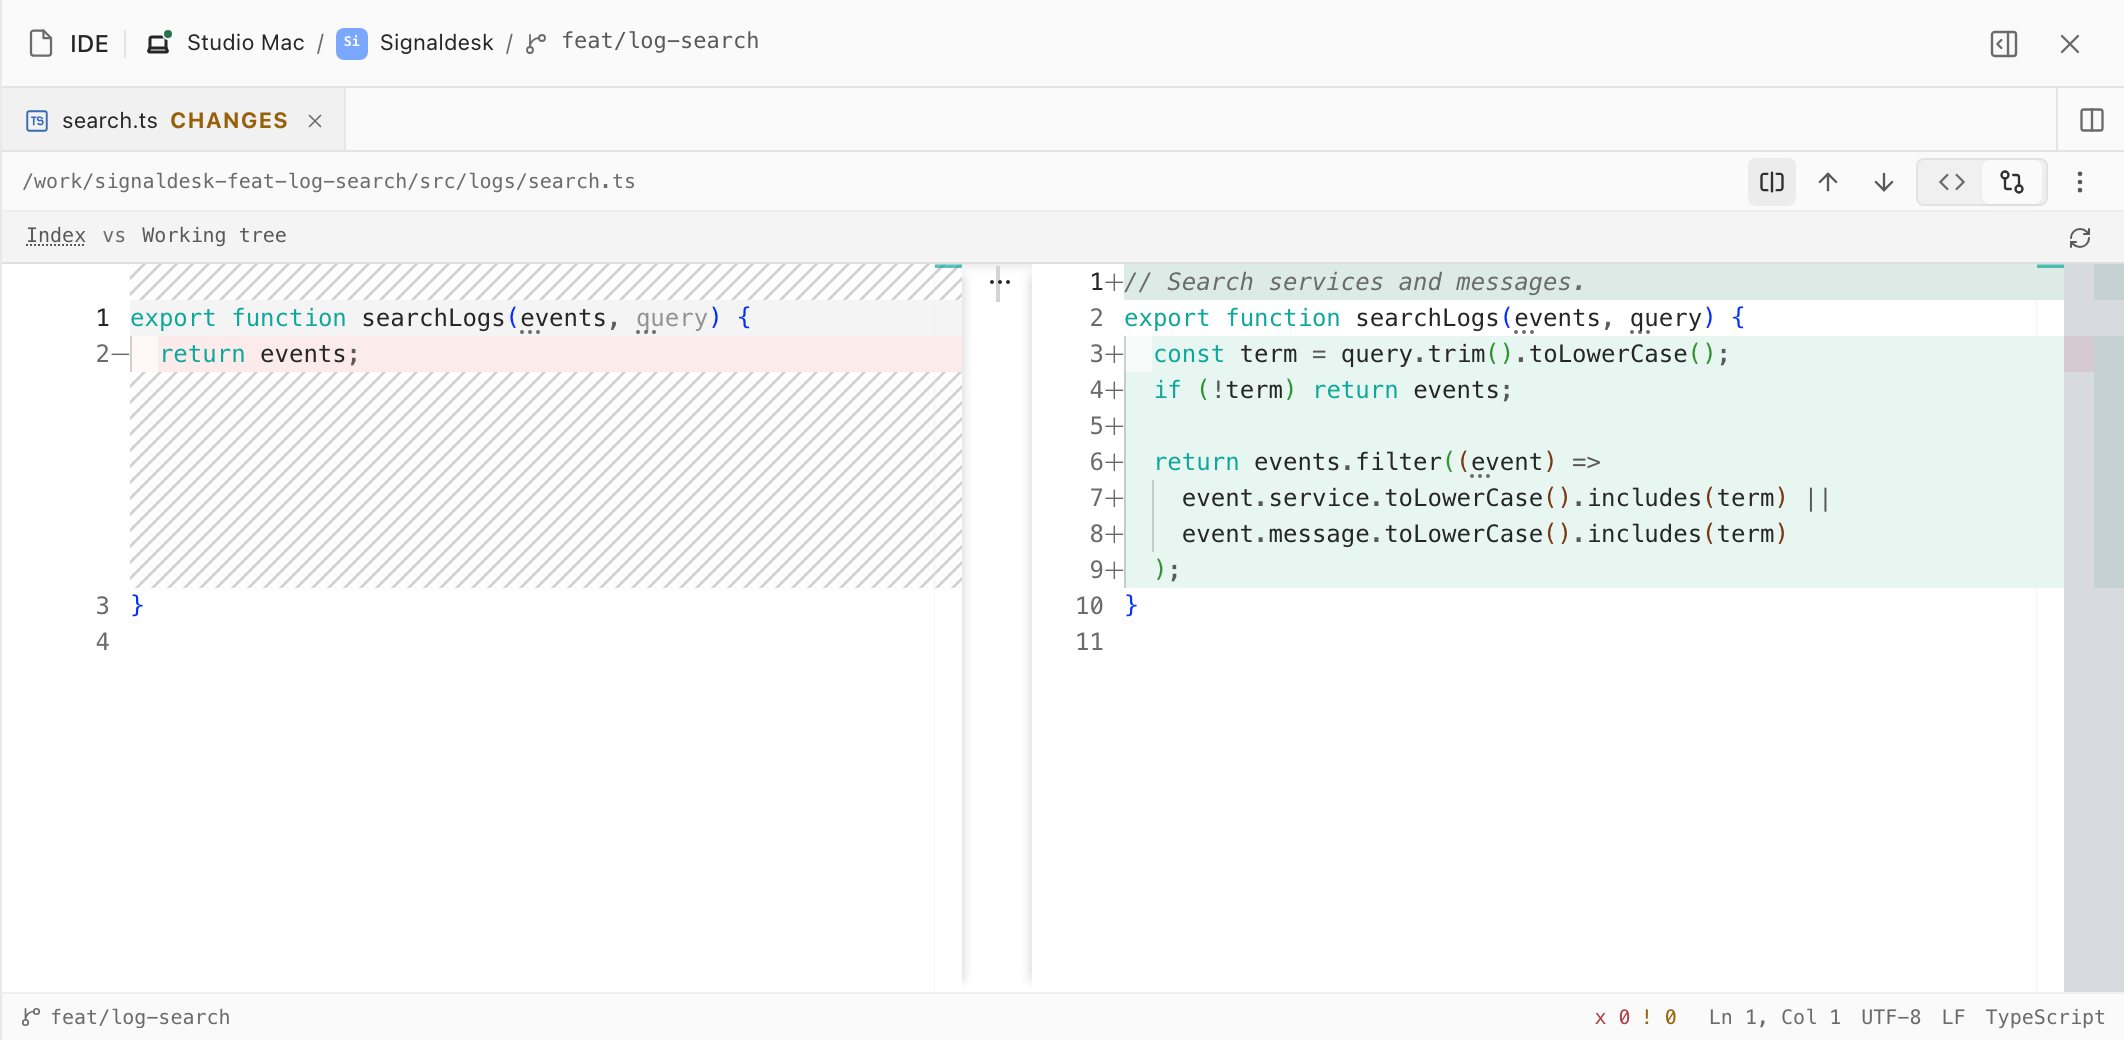Click the Index comparison source label
The height and width of the screenshot is (1040, 2124).
click(56, 236)
